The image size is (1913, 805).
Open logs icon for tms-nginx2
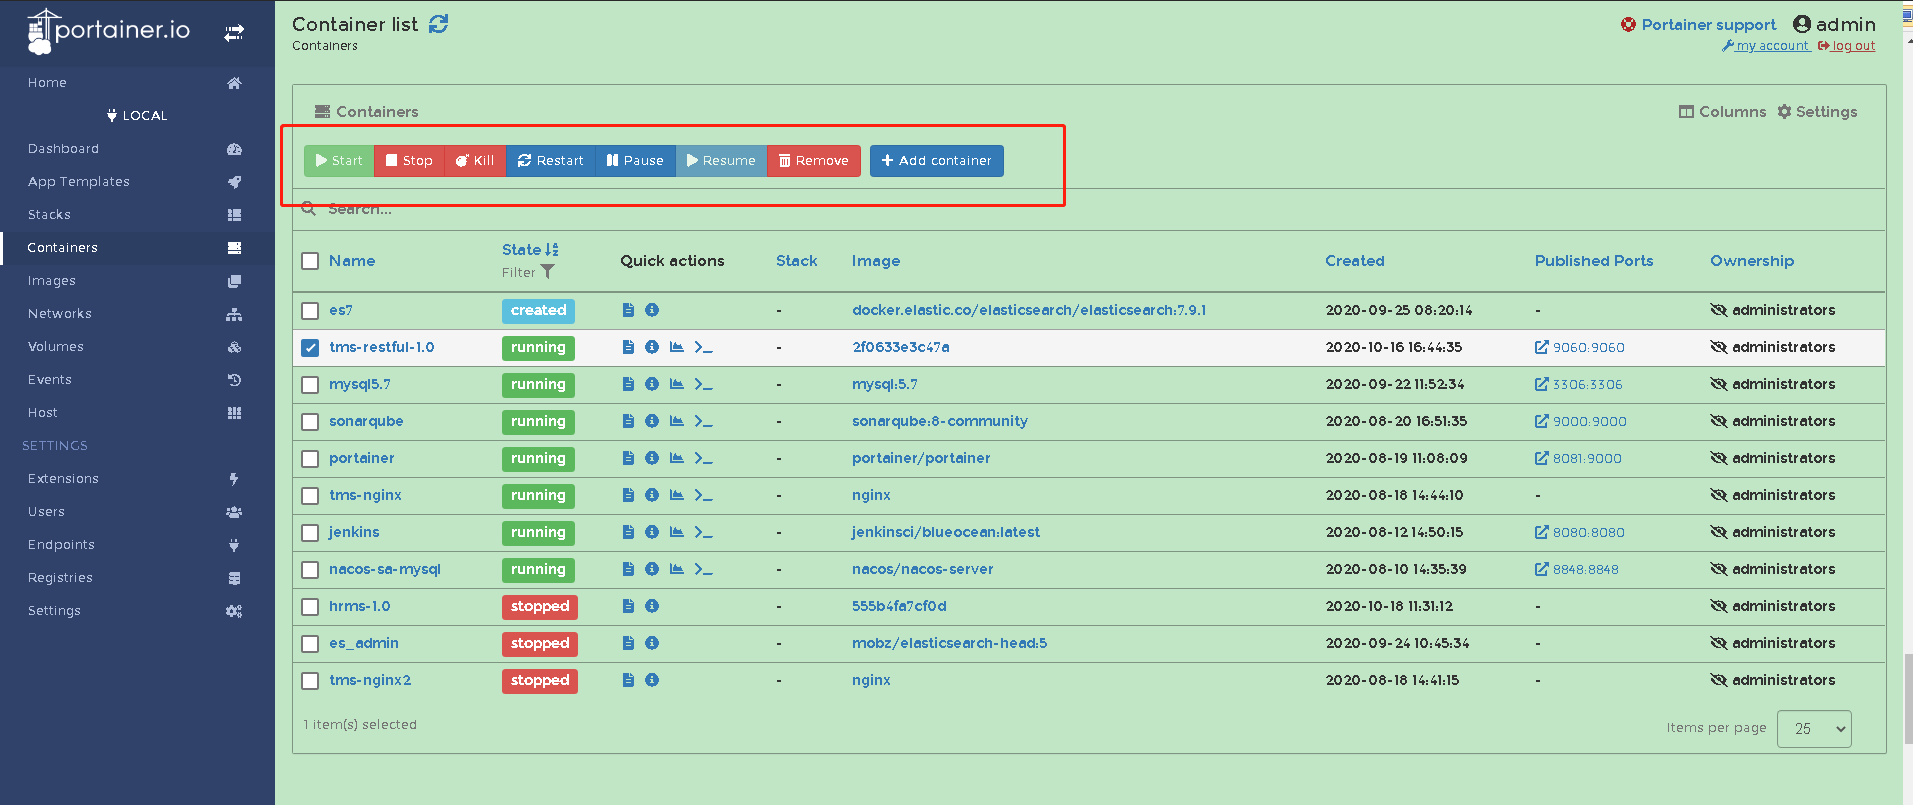click(628, 680)
